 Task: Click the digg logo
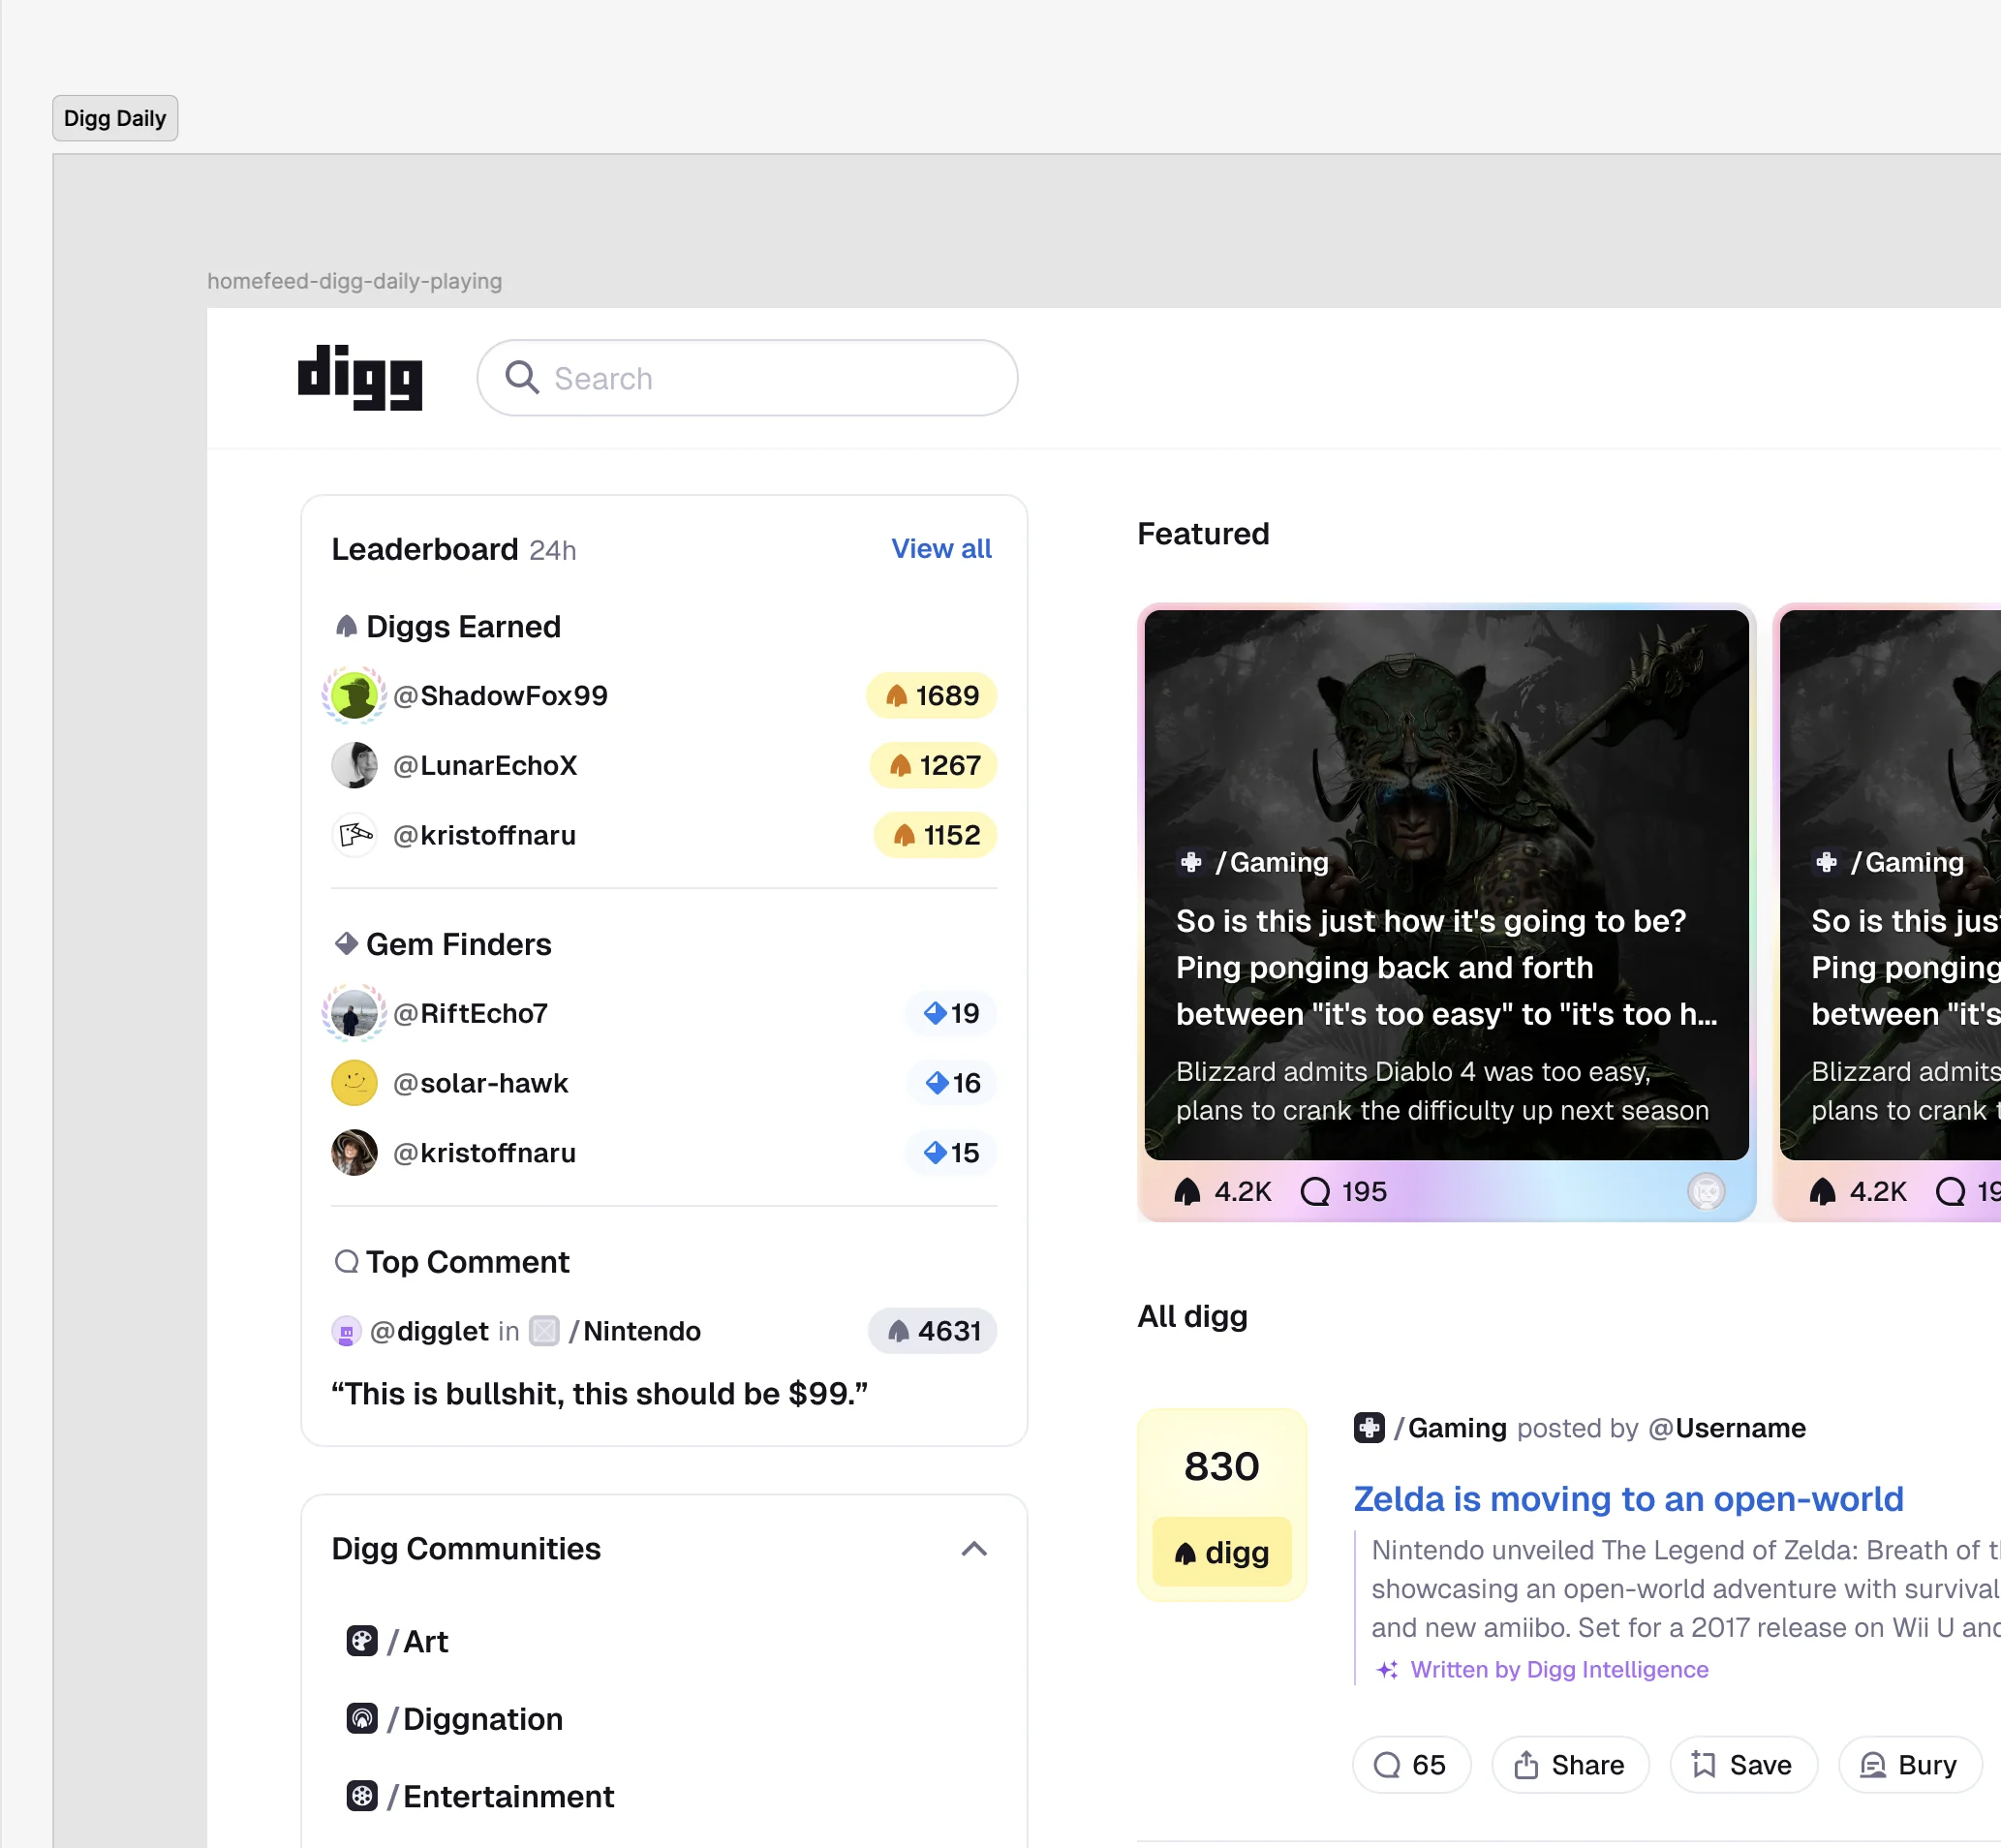[360, 378]
